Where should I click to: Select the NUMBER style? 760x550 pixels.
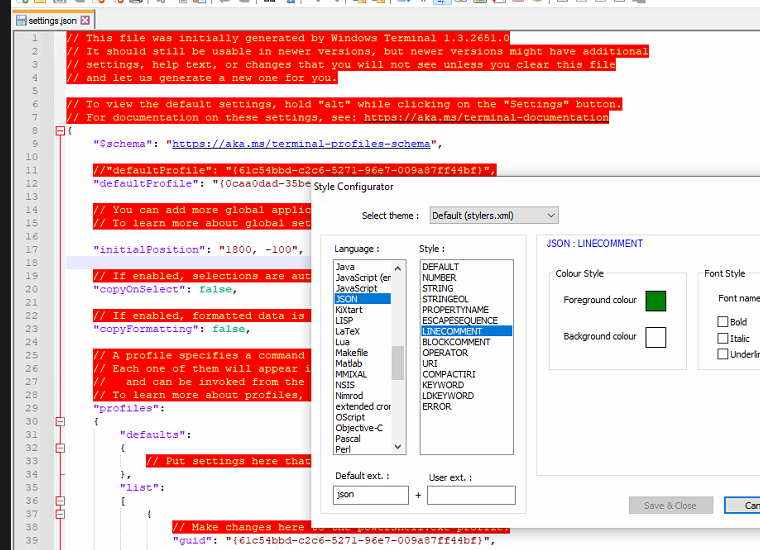439,278
